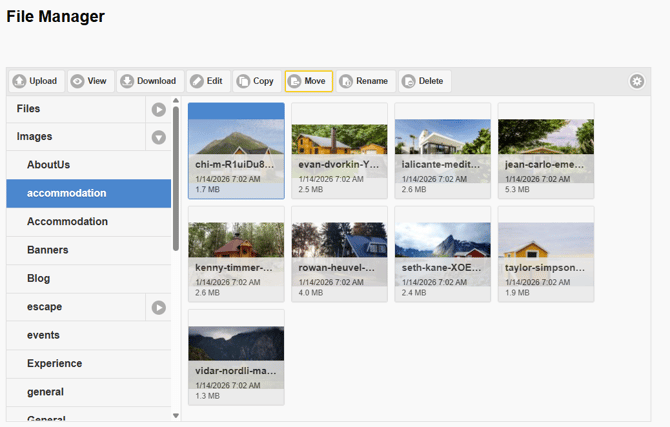
Task: Open the Banners folder
Action: pos(88,250)
